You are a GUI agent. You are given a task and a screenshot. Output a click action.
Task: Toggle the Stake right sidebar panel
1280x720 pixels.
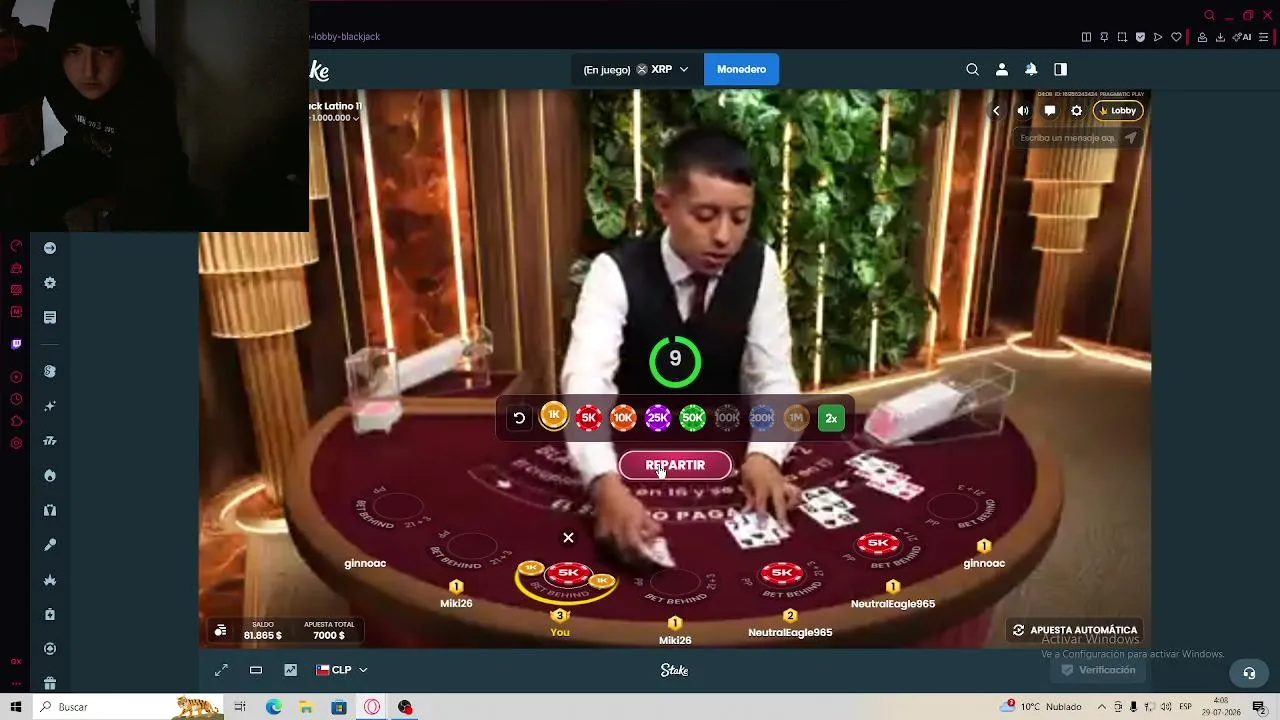point(1060,69)
